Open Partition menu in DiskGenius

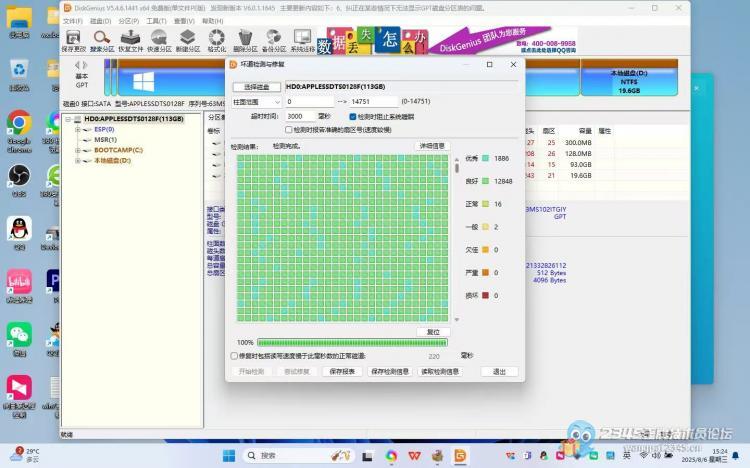129,21
